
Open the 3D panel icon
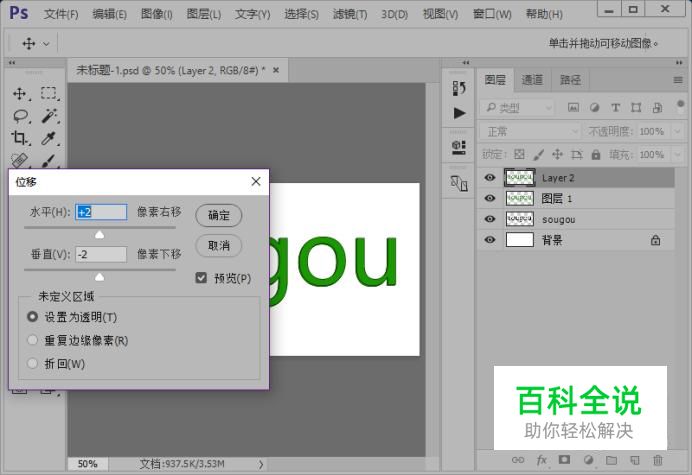(x=459, y=147)
